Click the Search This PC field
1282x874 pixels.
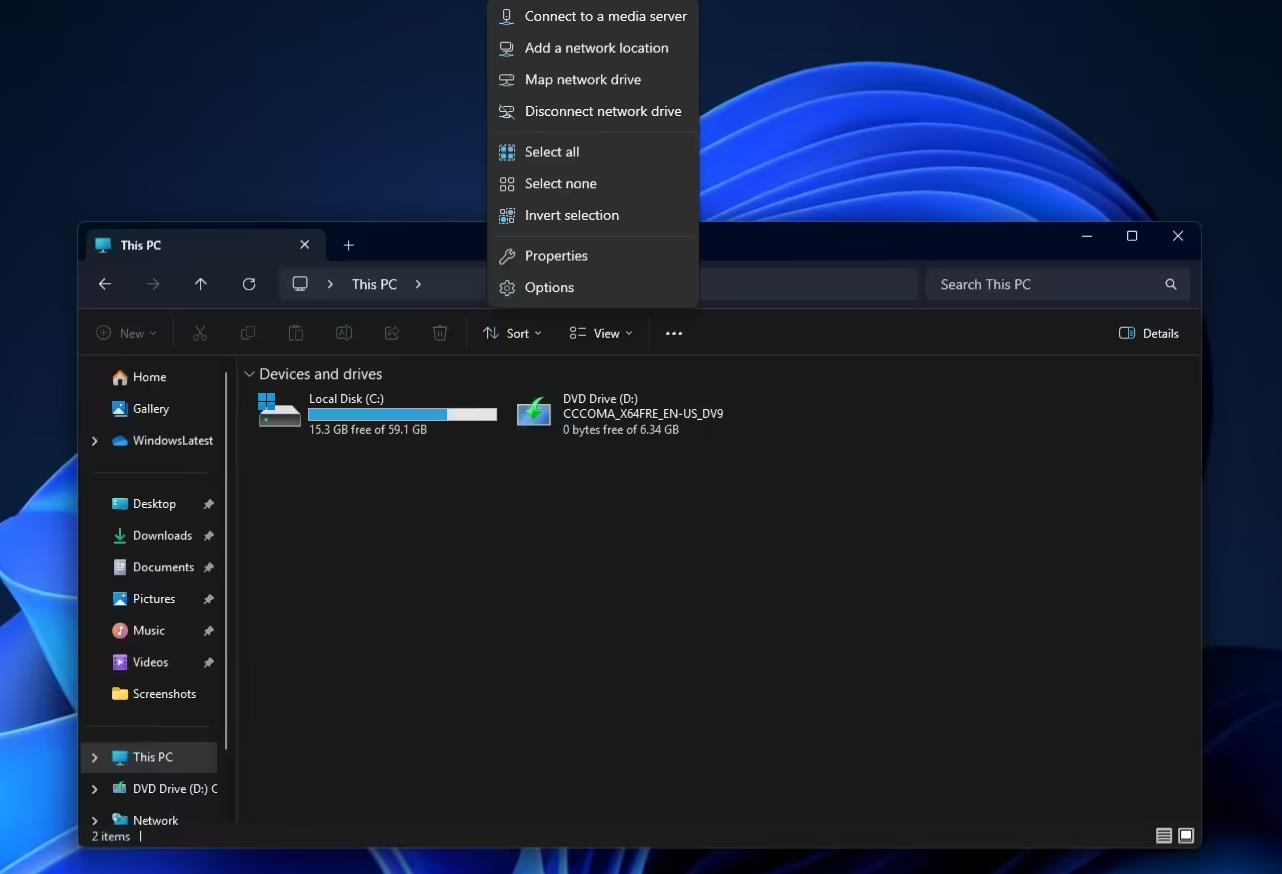[x=1057, y=284]
